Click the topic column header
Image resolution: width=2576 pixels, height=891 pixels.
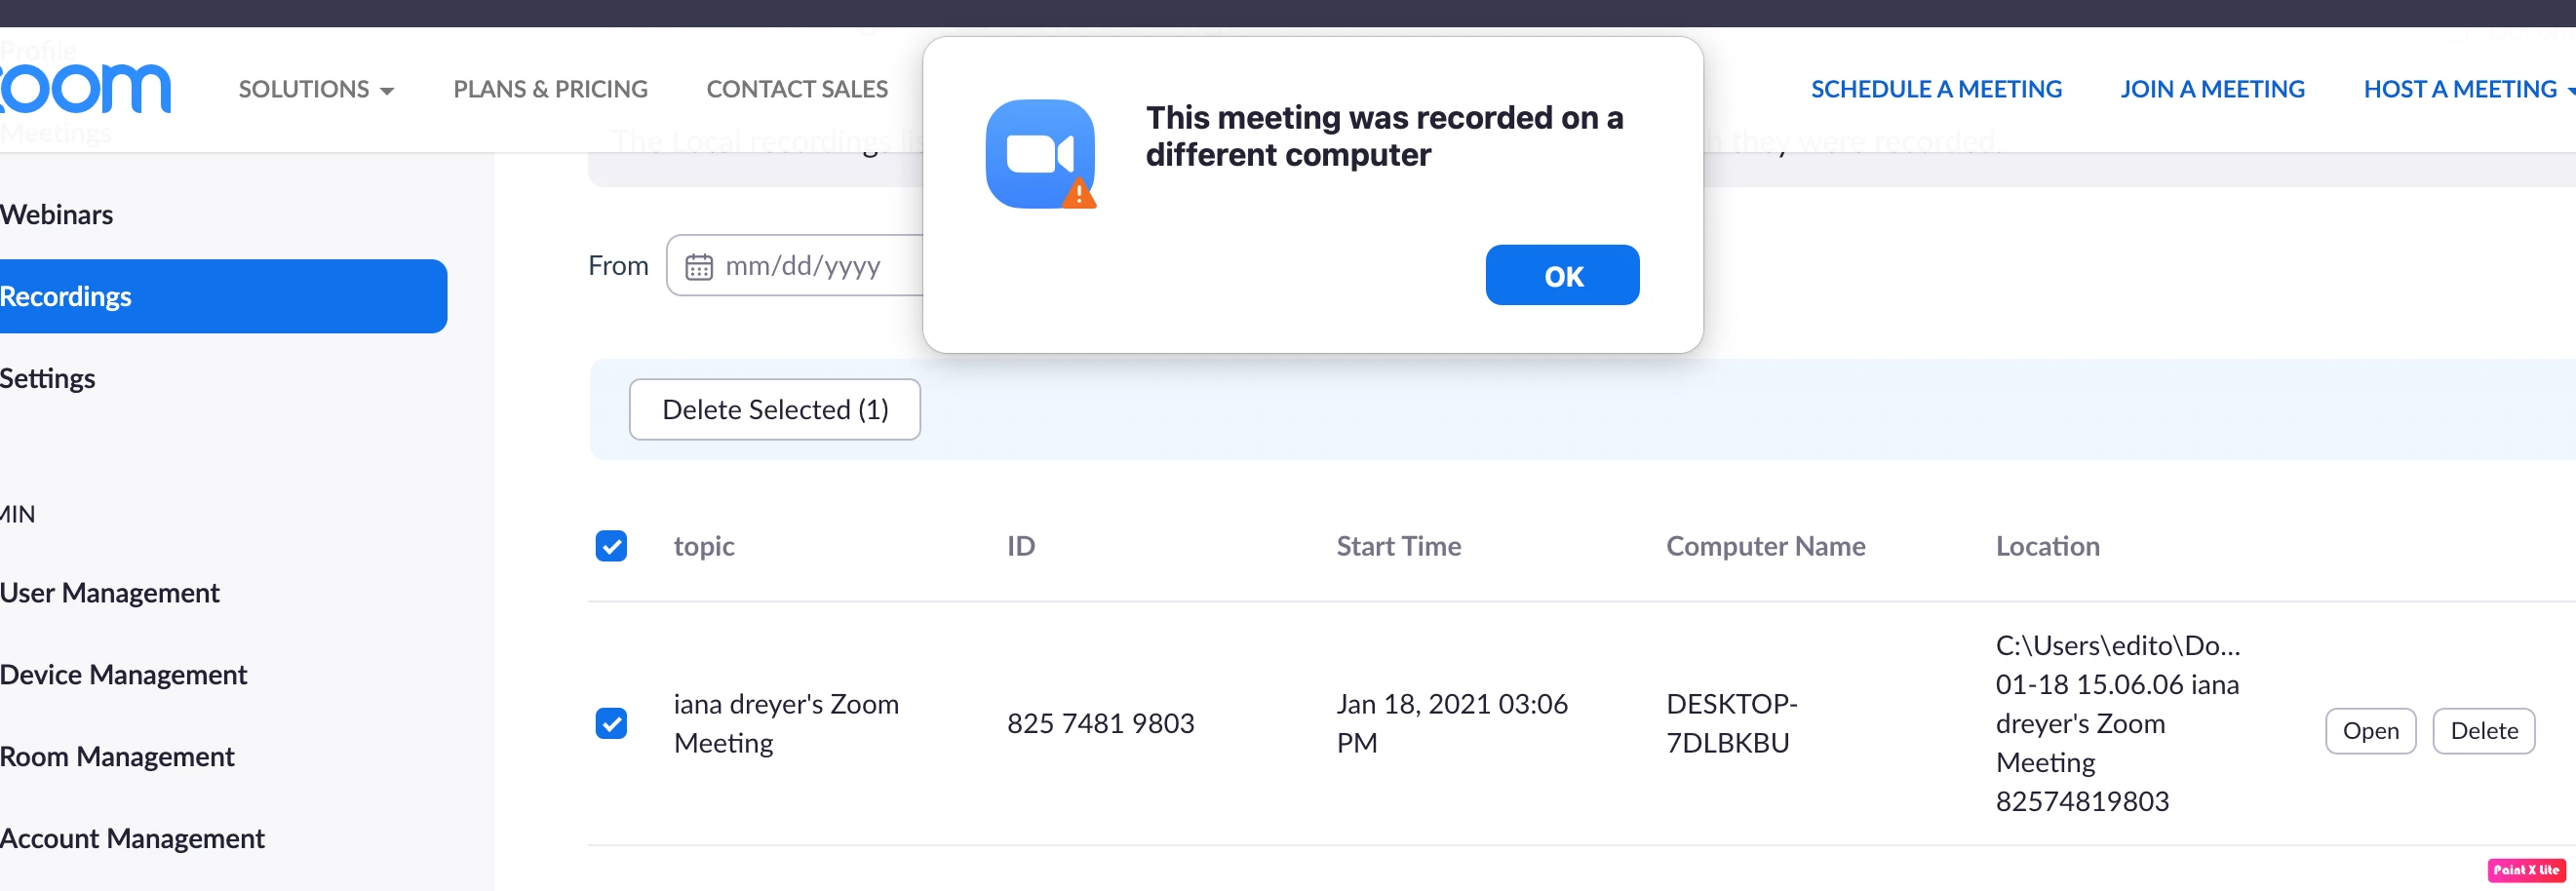click(704, 546)
